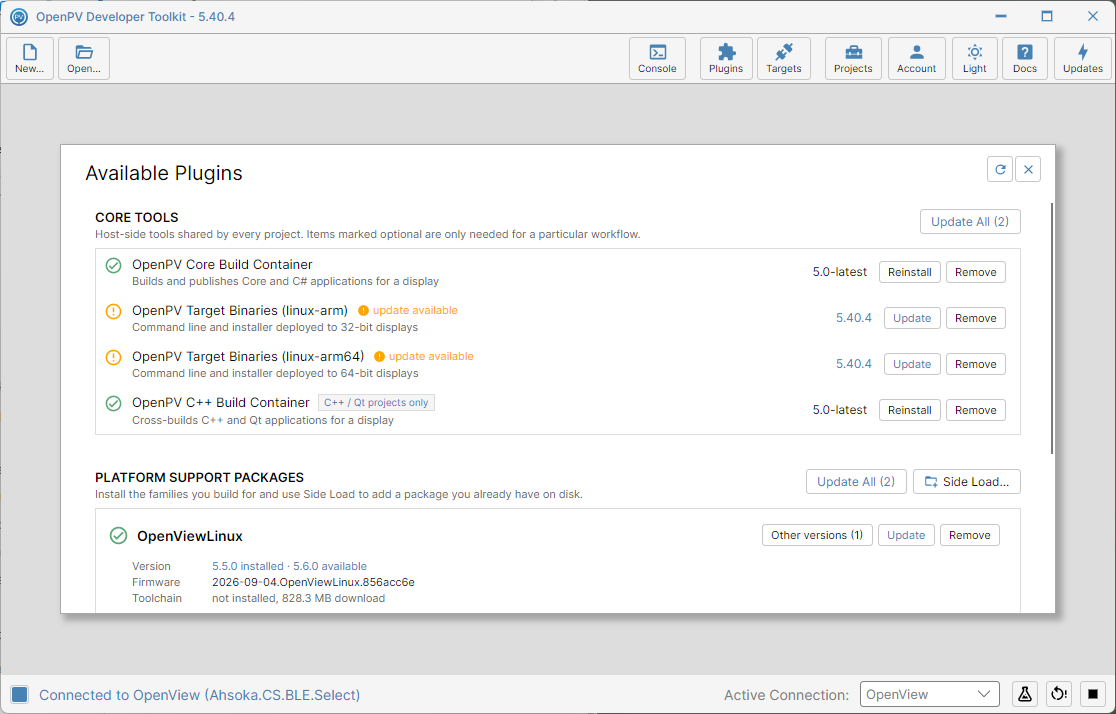The height and width of the screenshot is (714, 1116).
Task: Click green check icon beside OpenViewLinux
Action: pos(118,535)
